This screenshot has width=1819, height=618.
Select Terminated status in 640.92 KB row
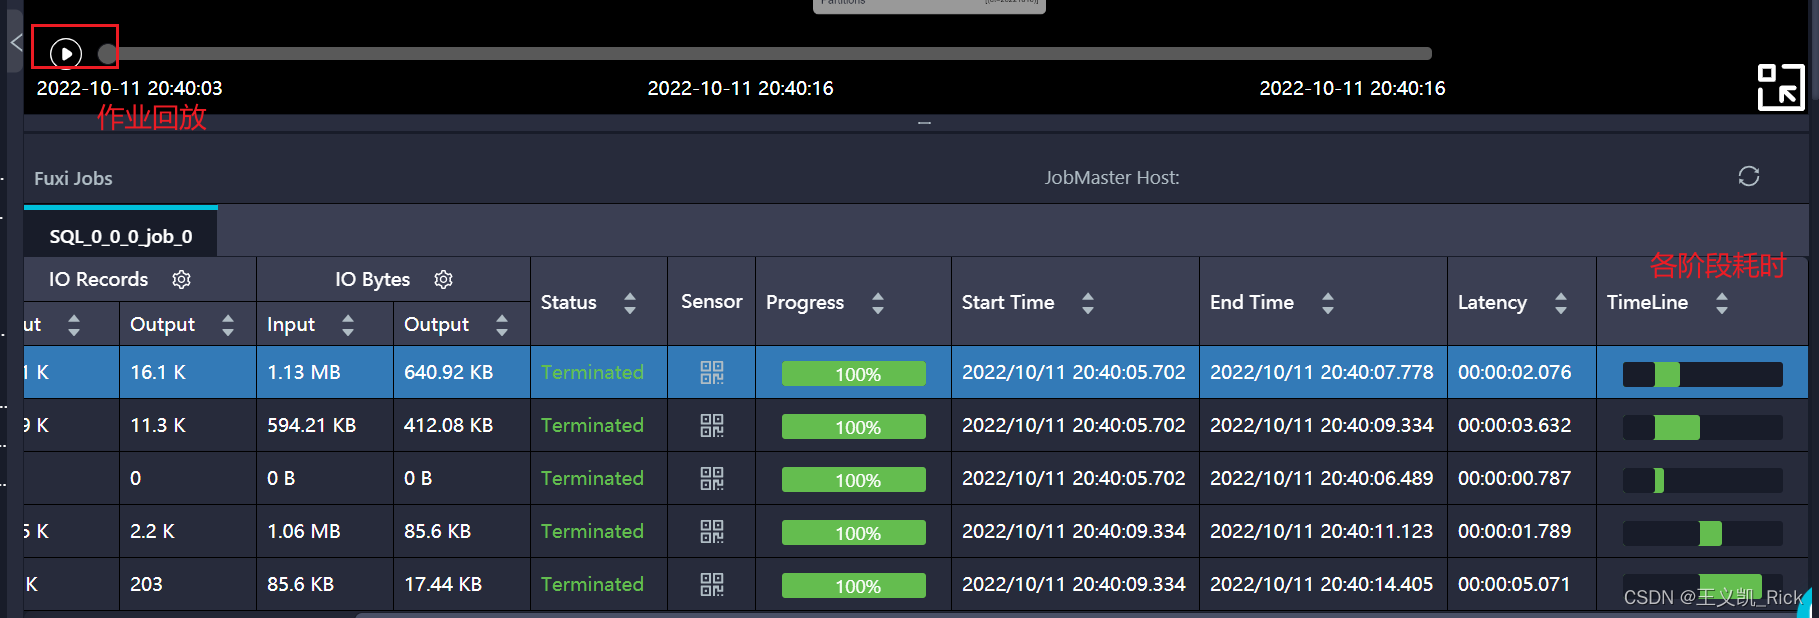pyautogui.click(x=592, y=373)
